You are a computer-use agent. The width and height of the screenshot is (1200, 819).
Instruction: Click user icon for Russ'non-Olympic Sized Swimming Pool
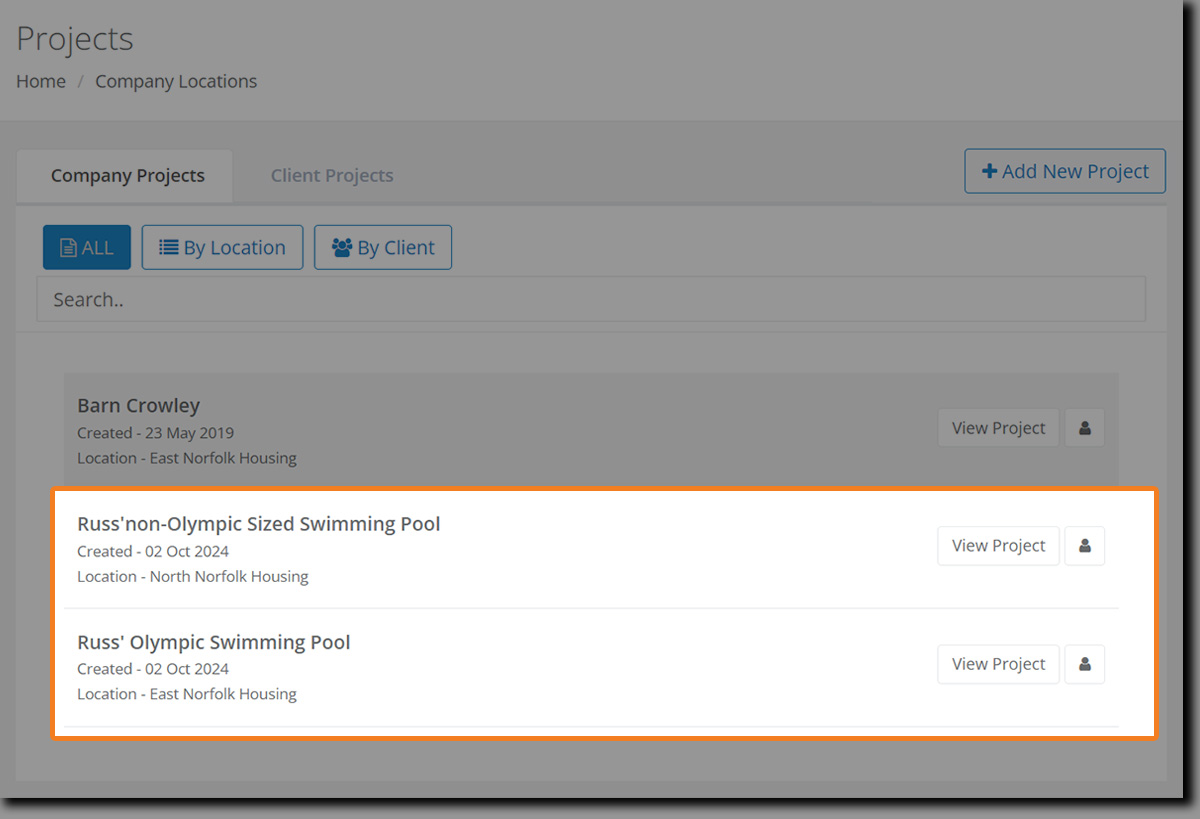coord(1084,546)
